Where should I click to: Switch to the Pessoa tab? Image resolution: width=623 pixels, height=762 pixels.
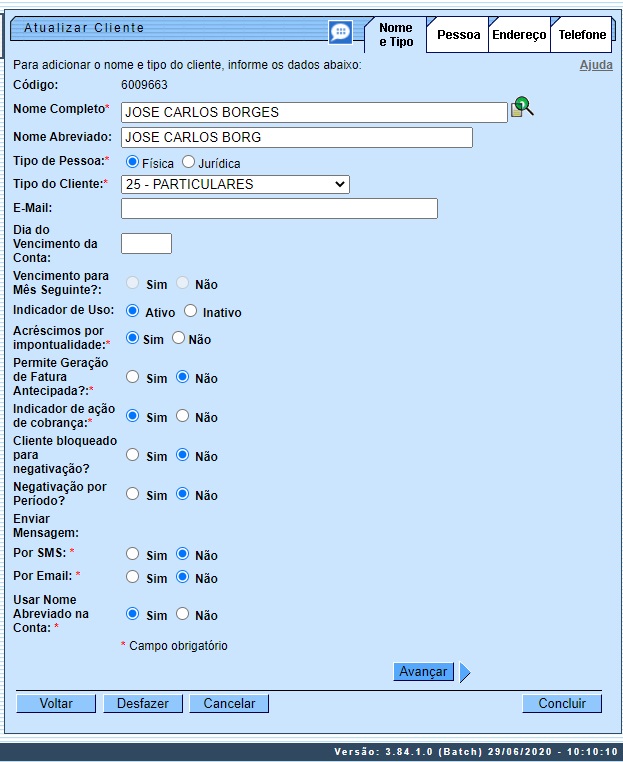[458, 35]
